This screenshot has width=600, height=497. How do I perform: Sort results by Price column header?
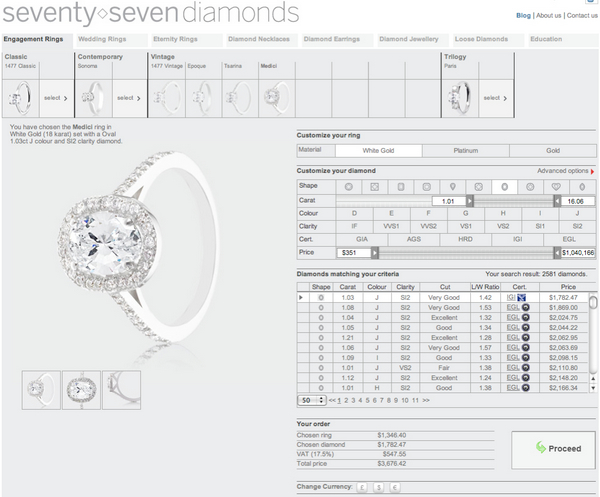click(568, 287)
